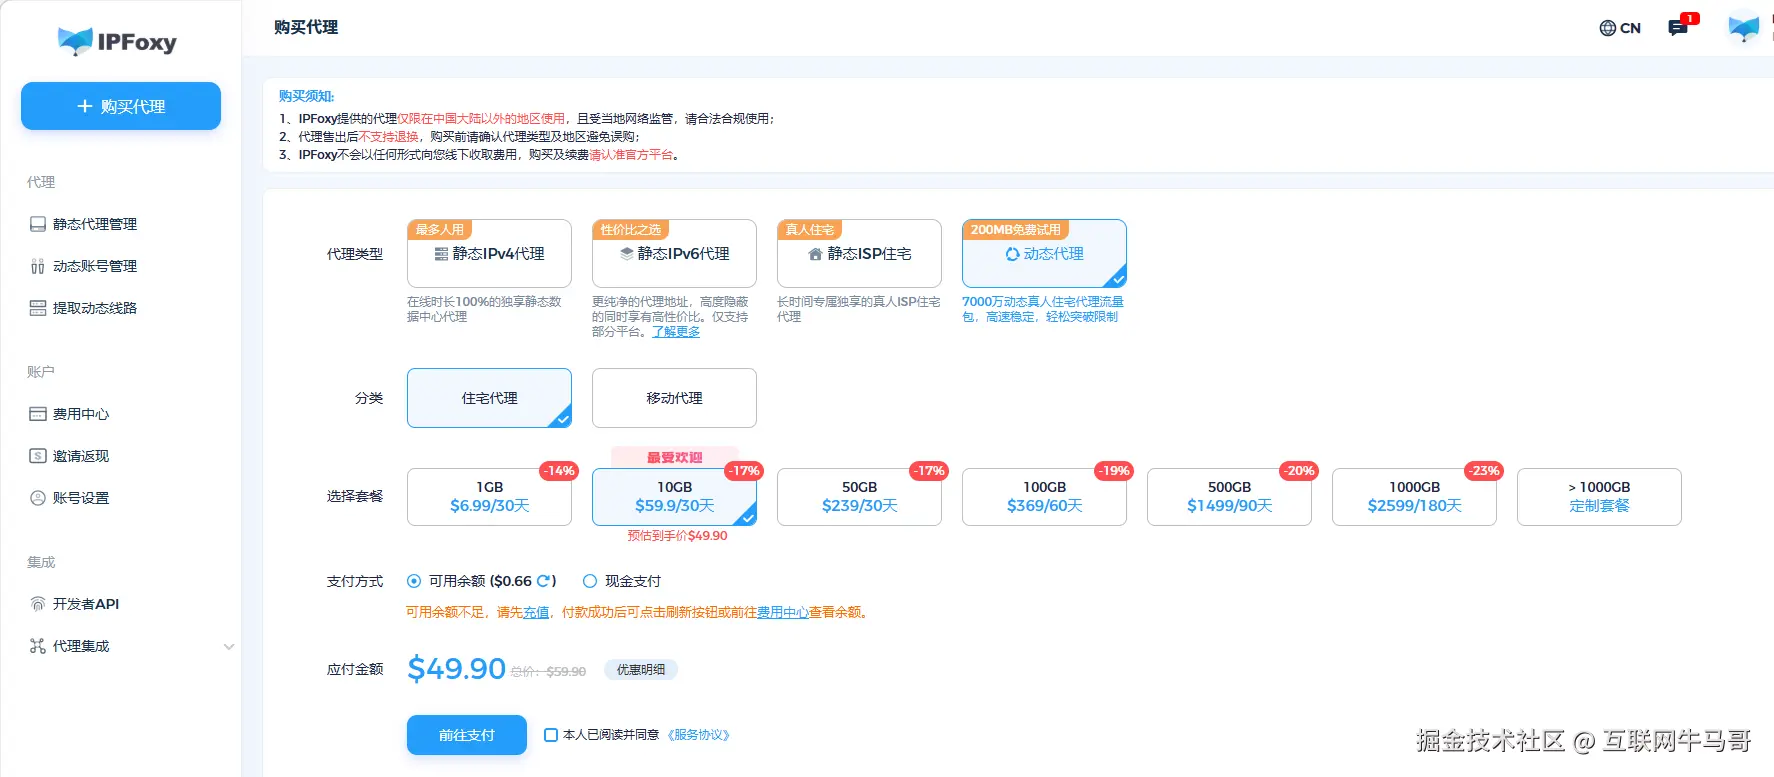
Task: Click 了解更多 under 静态IPv6代理
Action: point(676,332)
